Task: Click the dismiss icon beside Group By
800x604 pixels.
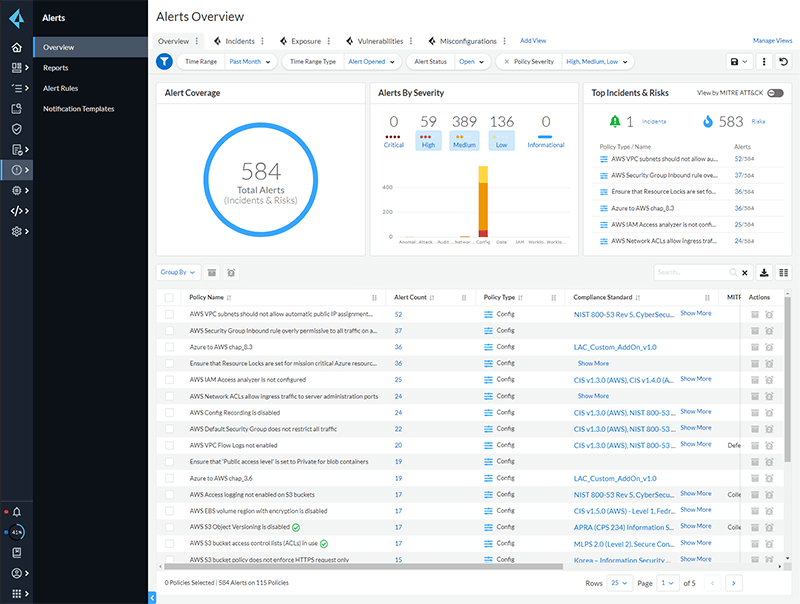Action: tap(212, 272)
